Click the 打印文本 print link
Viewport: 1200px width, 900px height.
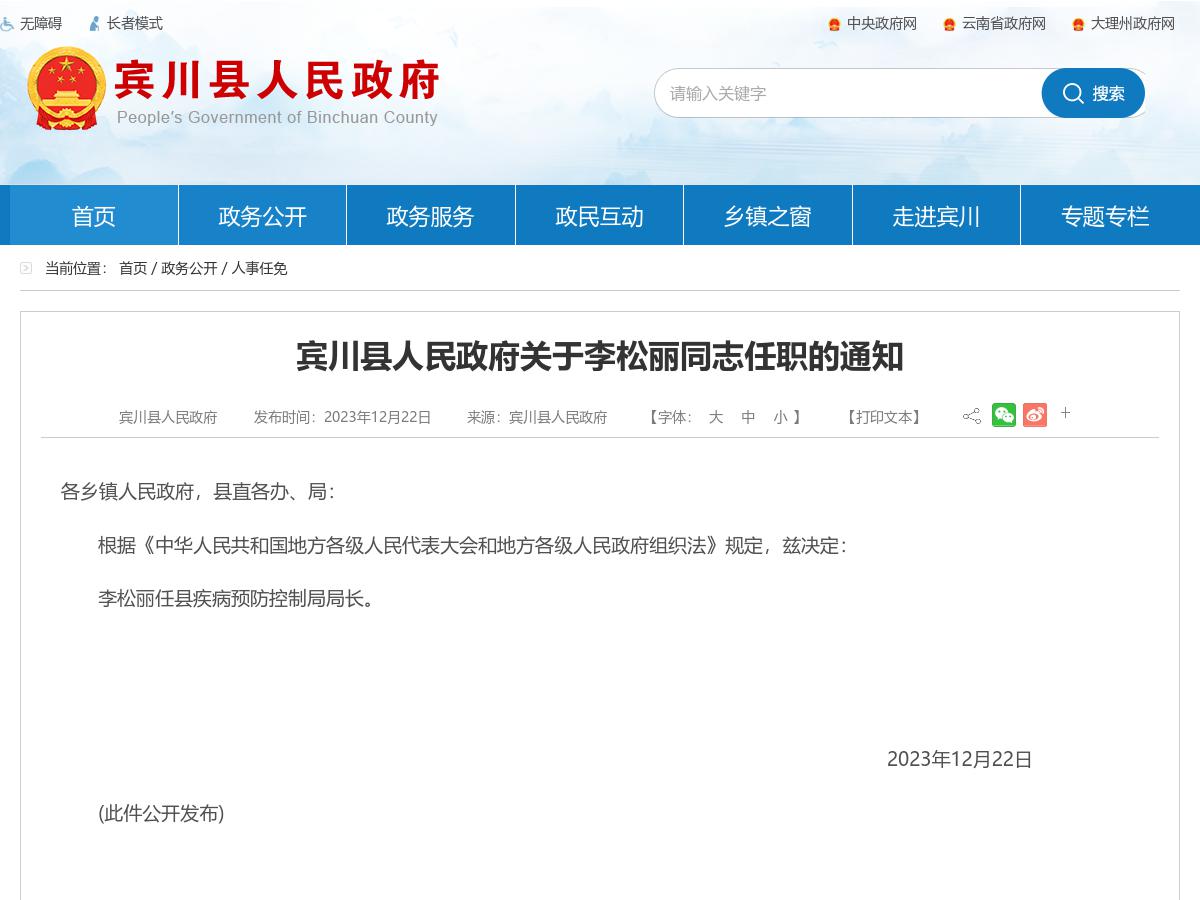[884, 417]
